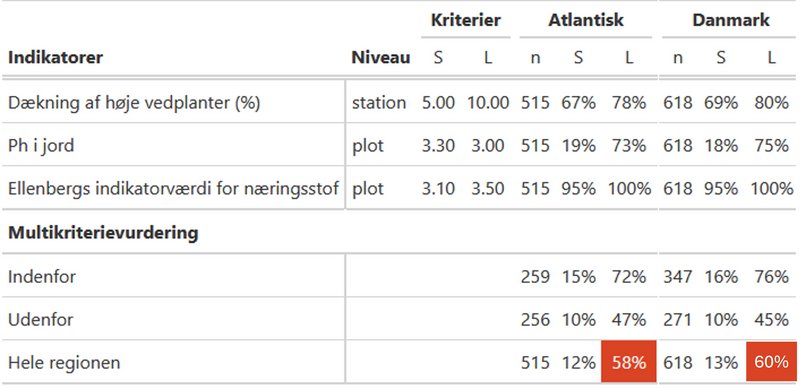Select the 347 count under Danmark
Image resolution: width=800 pixels, height=389 pixels.
tap(678, 277)
